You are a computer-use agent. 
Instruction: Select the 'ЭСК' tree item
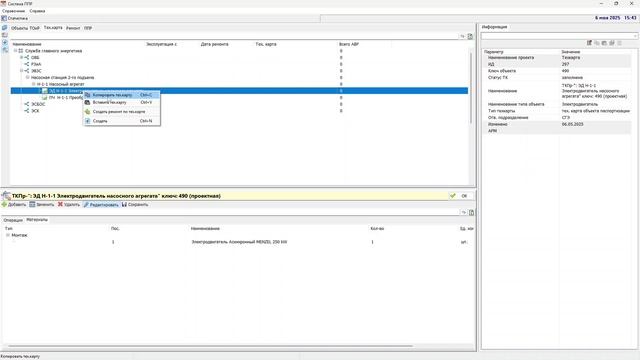click(35, 111)
